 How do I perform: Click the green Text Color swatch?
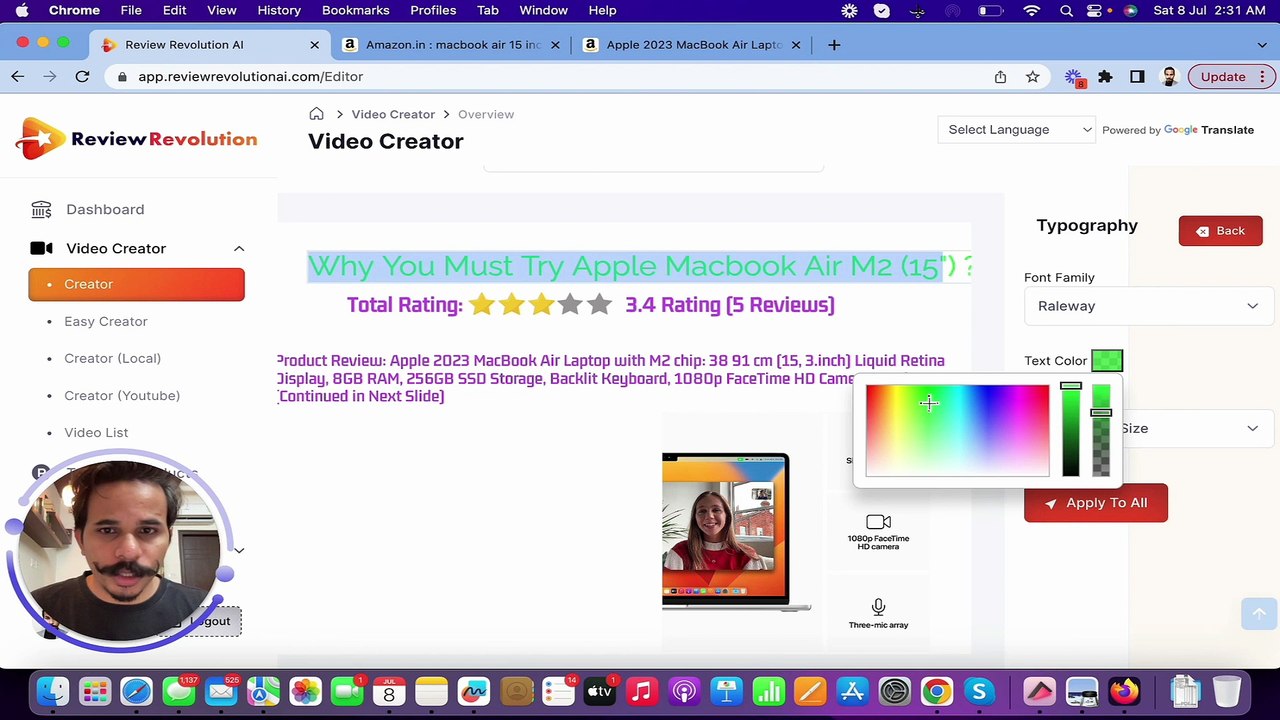[1107, 361]
